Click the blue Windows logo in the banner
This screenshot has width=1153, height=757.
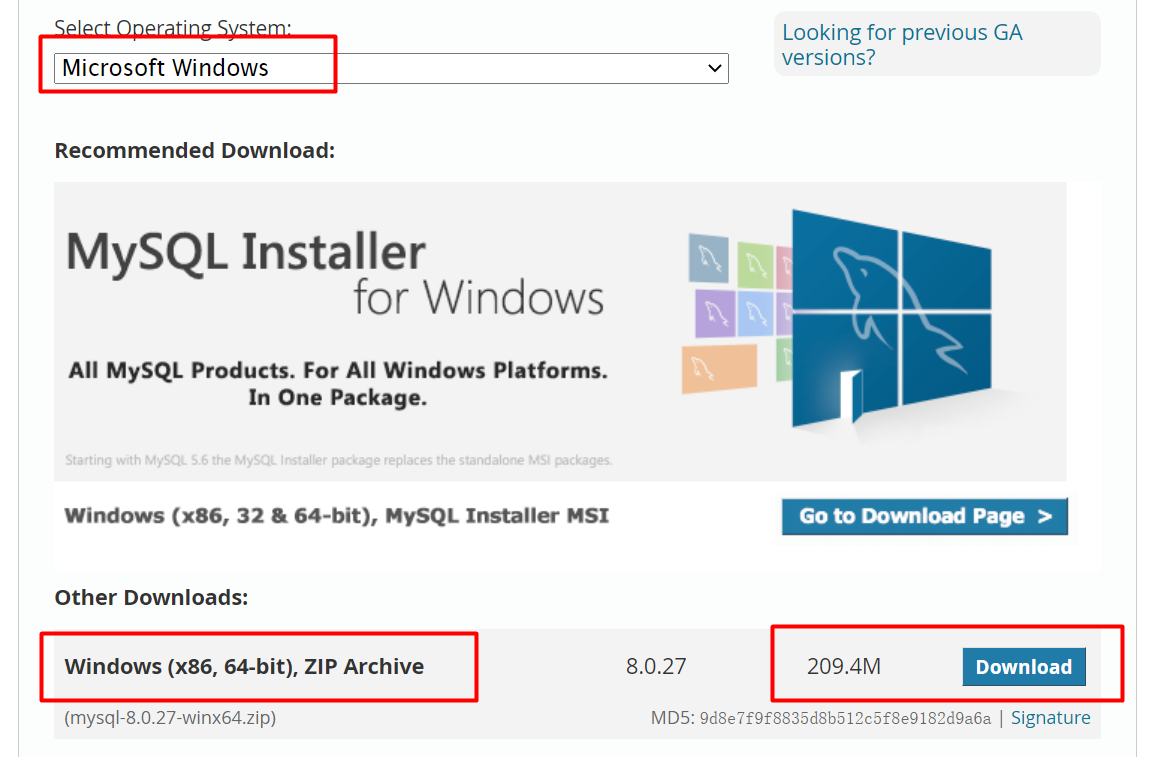[x=890, y=320]
